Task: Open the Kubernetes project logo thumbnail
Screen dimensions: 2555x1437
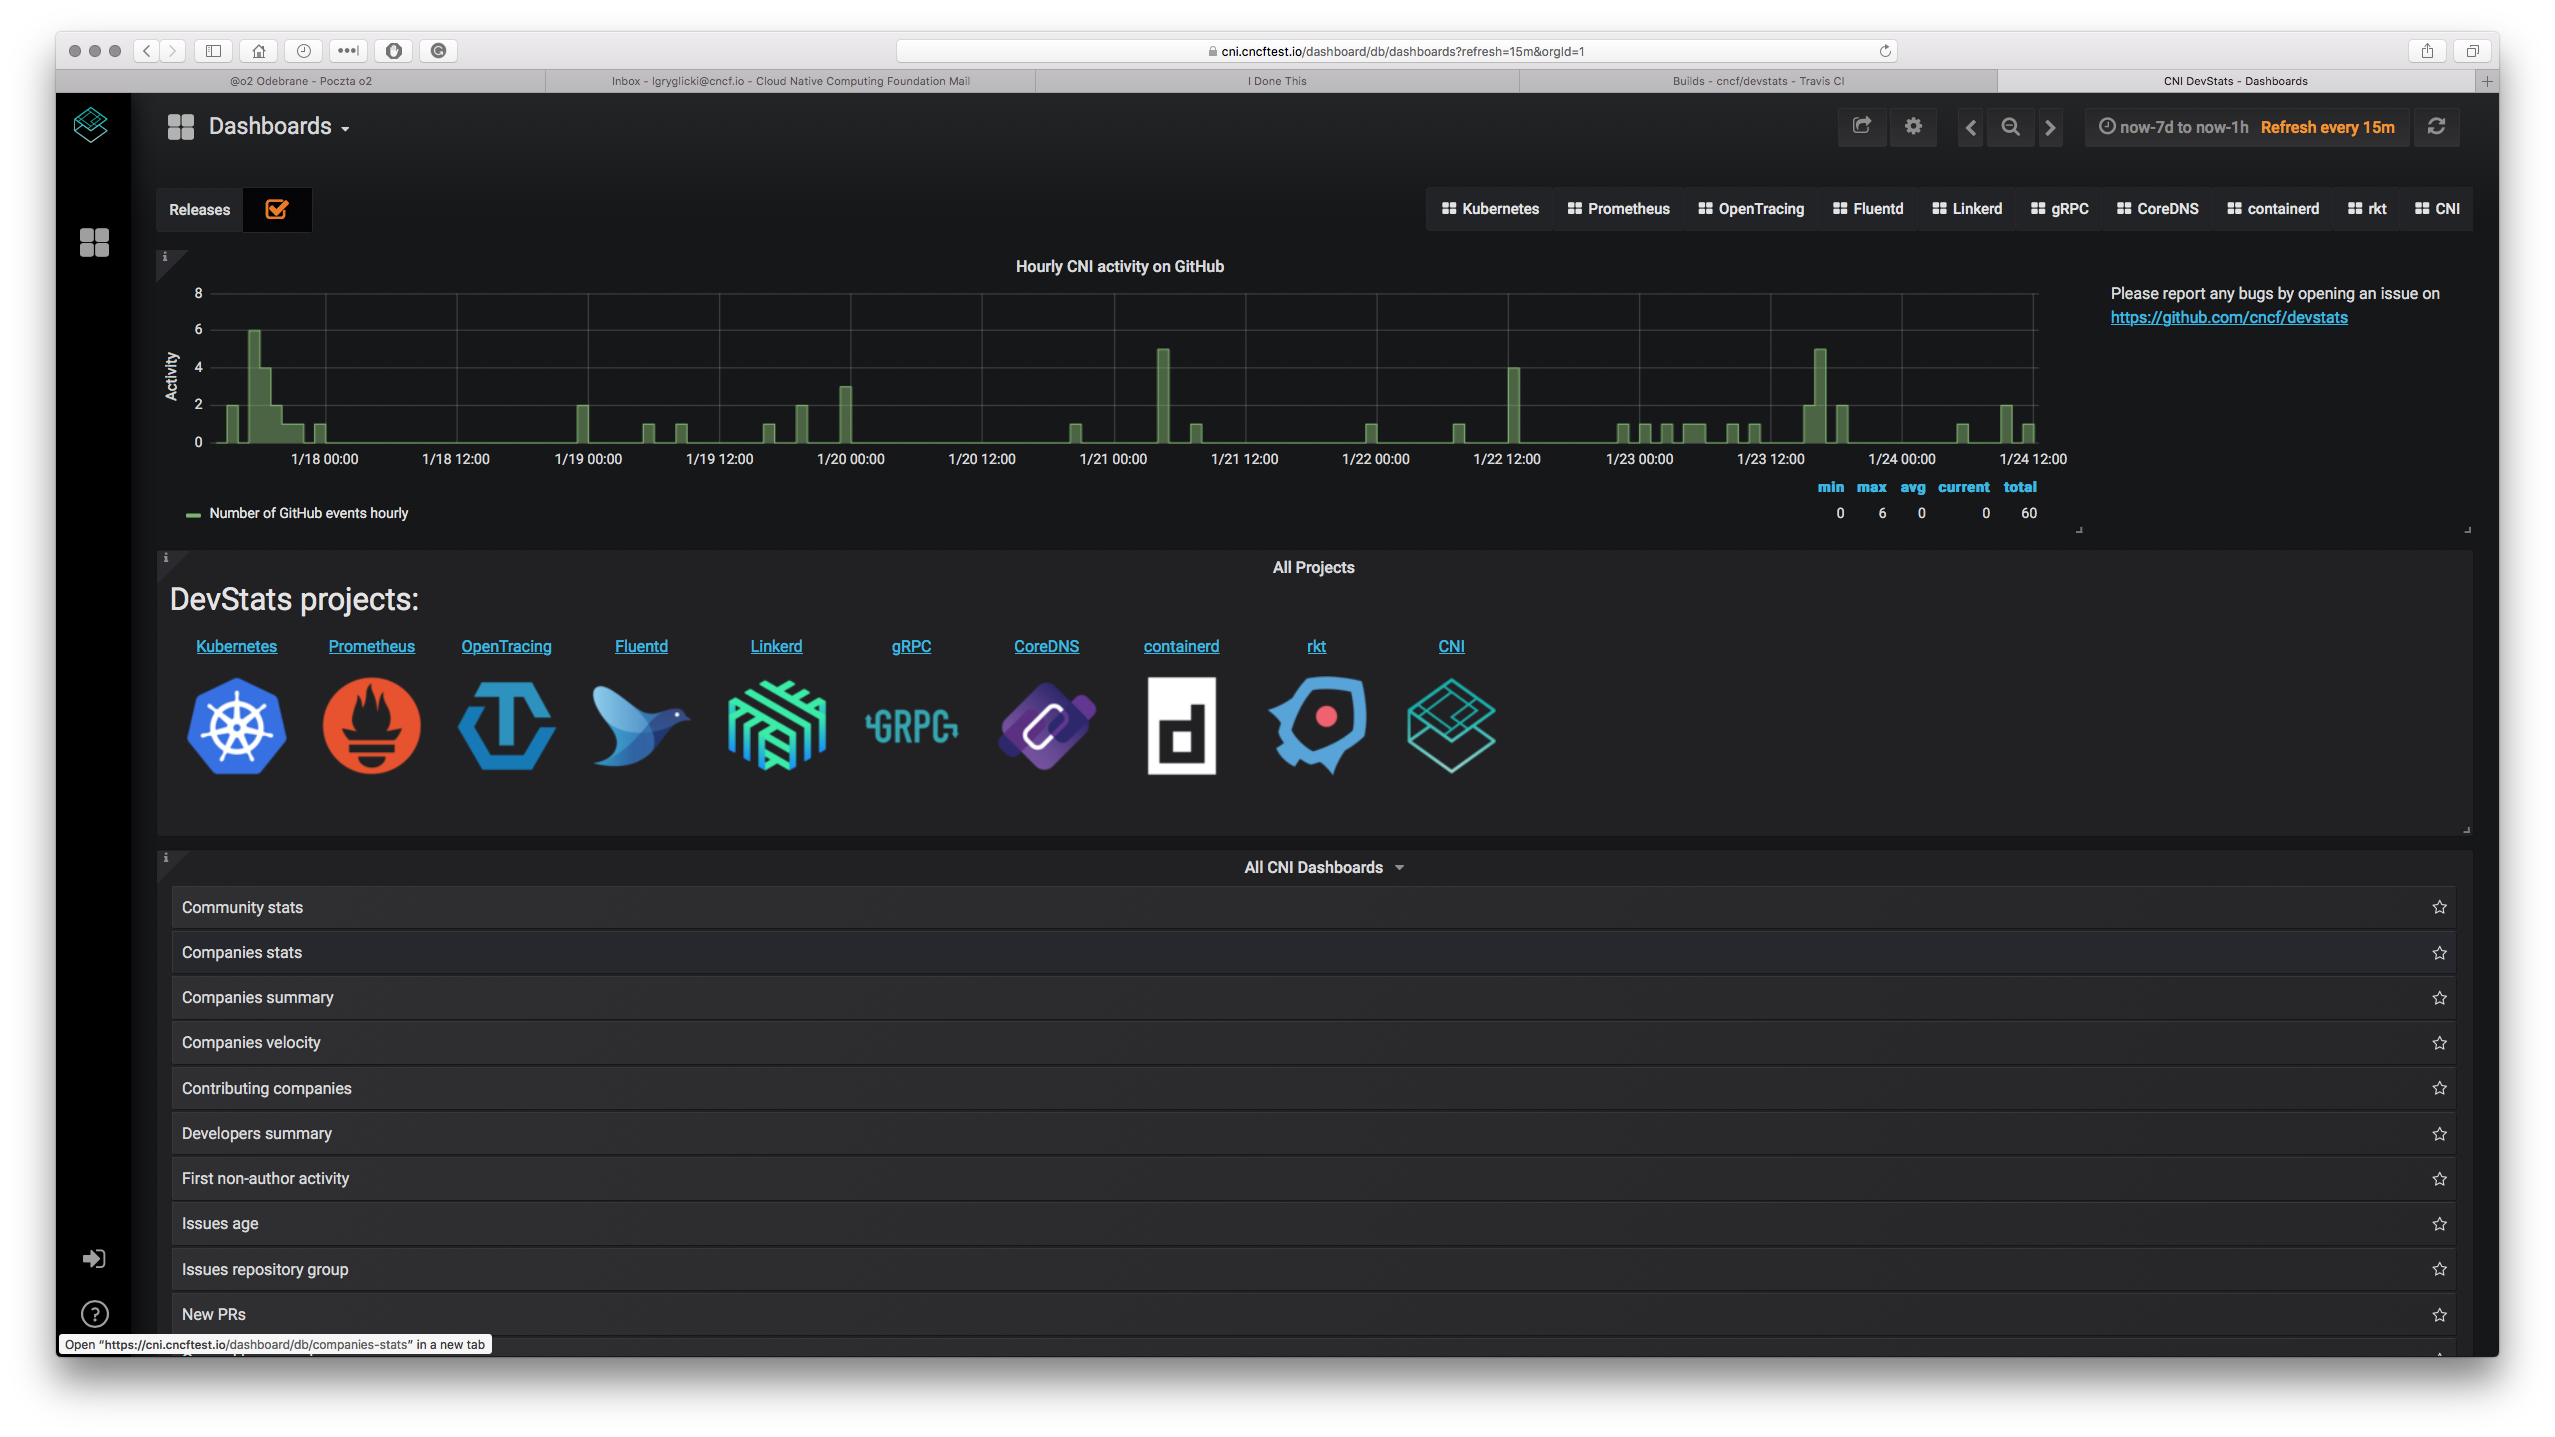Action: 235,726
